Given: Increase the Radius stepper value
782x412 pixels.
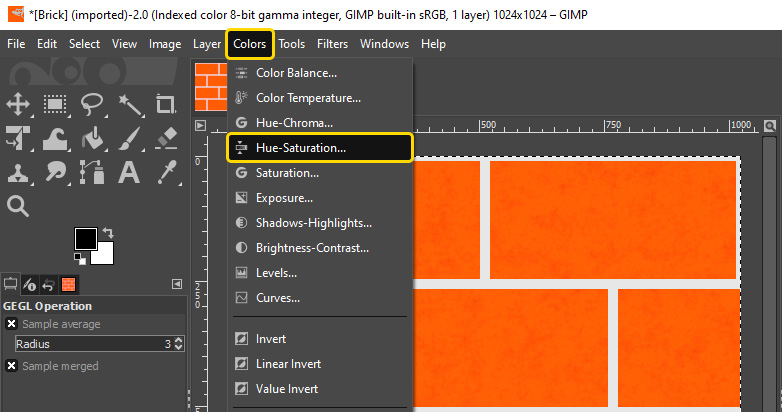Looking at the screenshot, I should click(179, 340).
